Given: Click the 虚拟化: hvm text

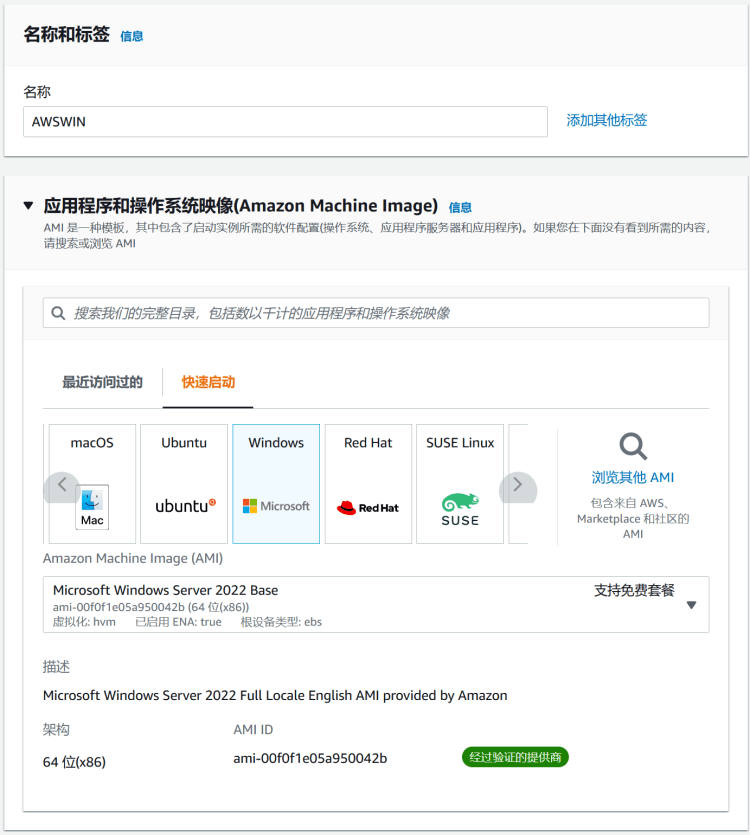Looking at the screenshot, I should point(84,622).
